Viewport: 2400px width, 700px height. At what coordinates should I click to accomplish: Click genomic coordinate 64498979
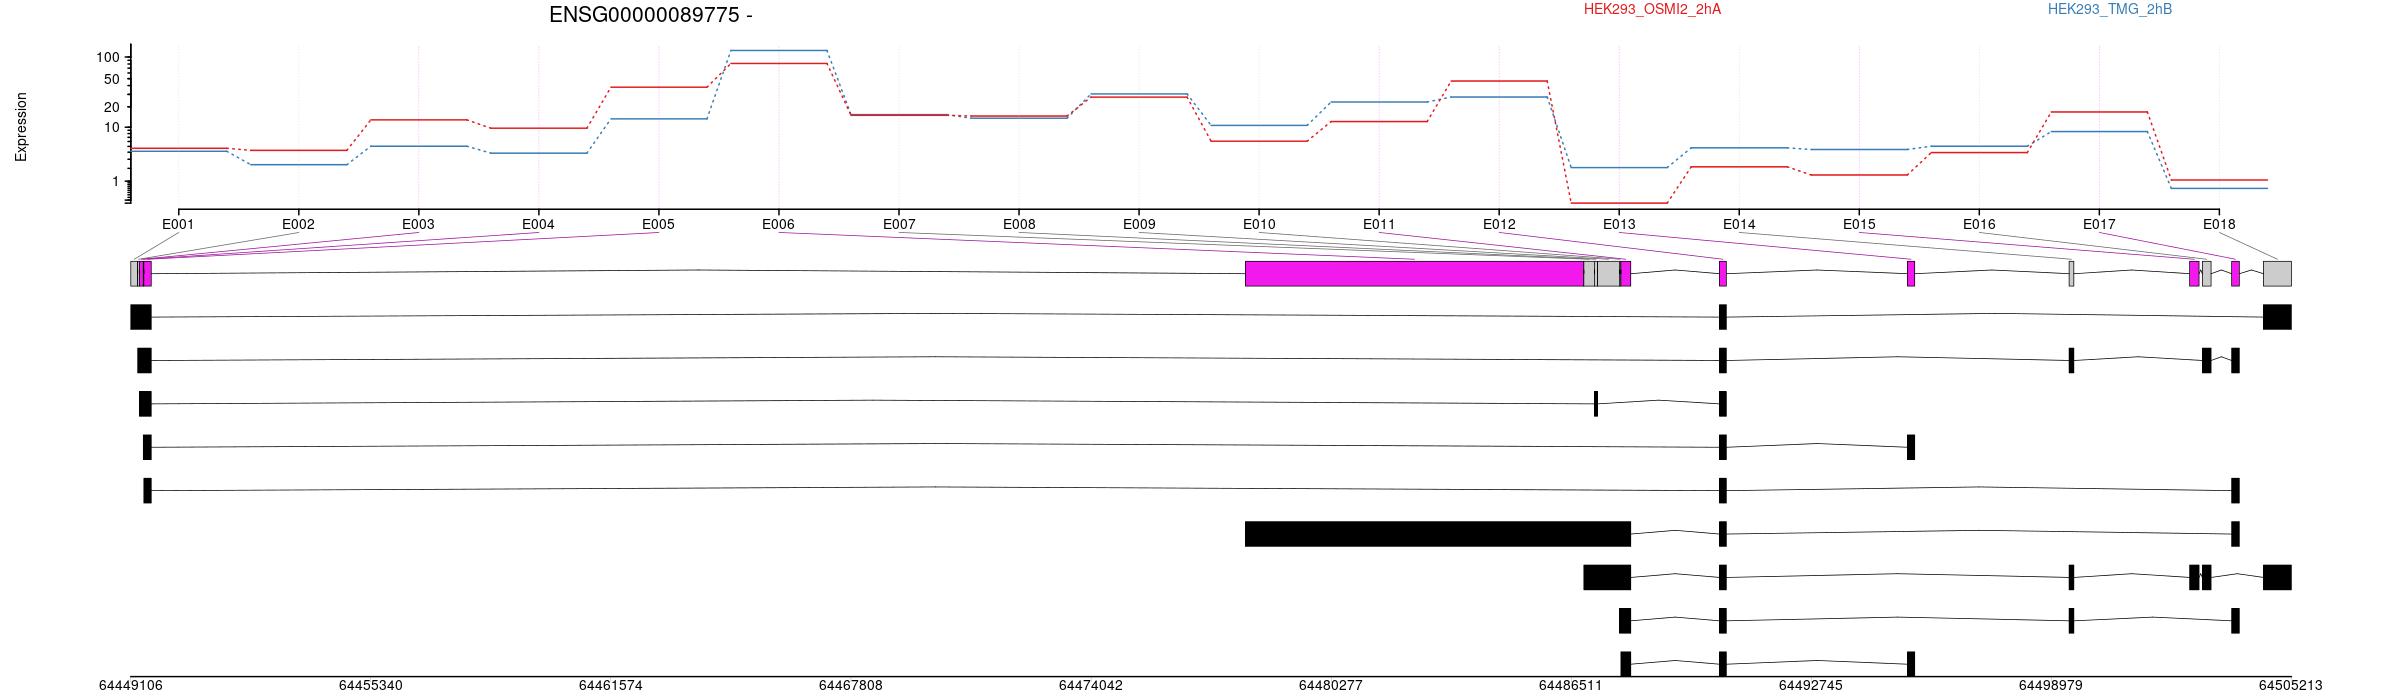[x=2051, y=685]
